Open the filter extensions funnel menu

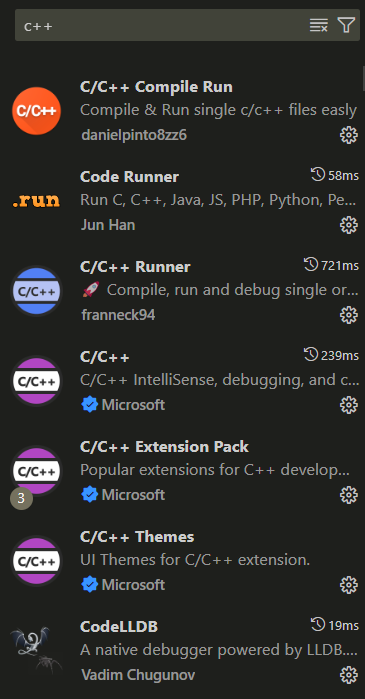346,25
